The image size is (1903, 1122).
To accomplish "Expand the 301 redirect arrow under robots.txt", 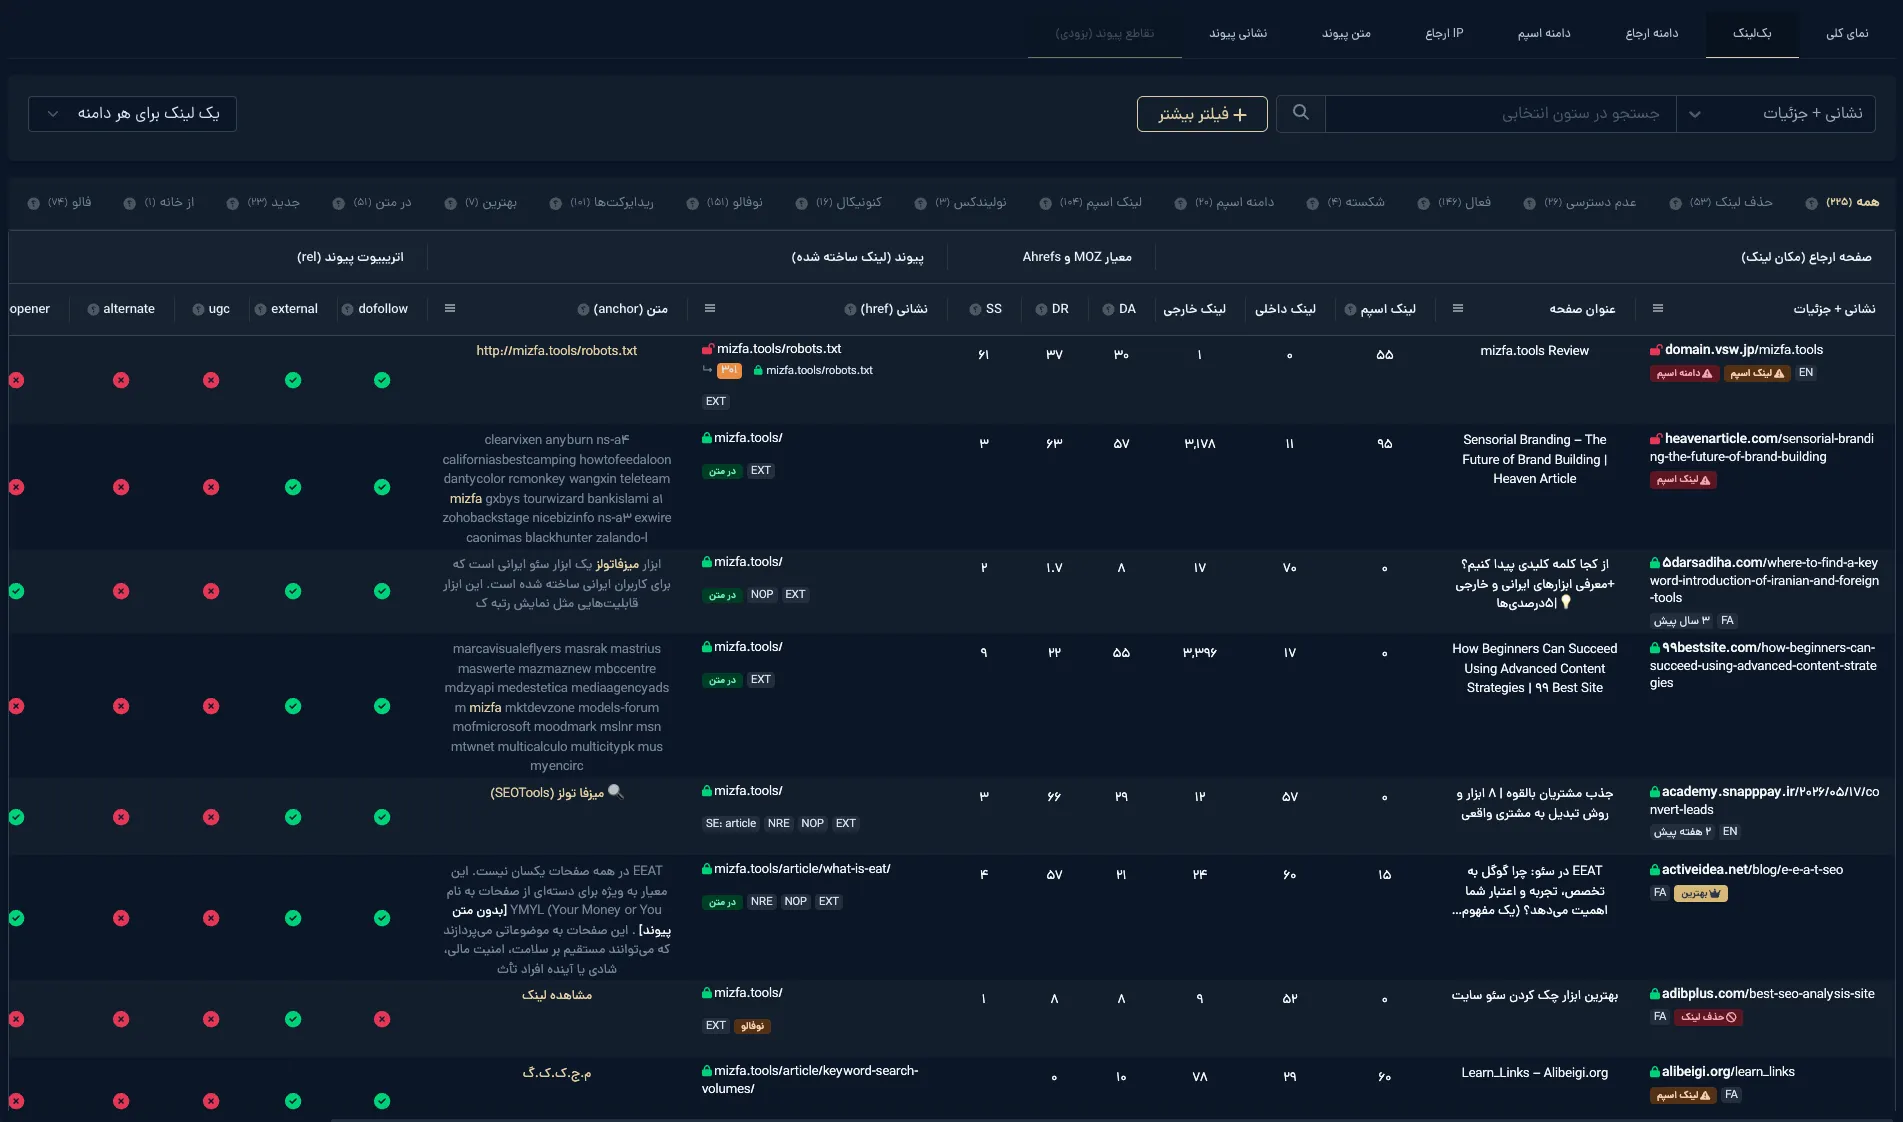I will pyautogui.click(x=708, y=370).
